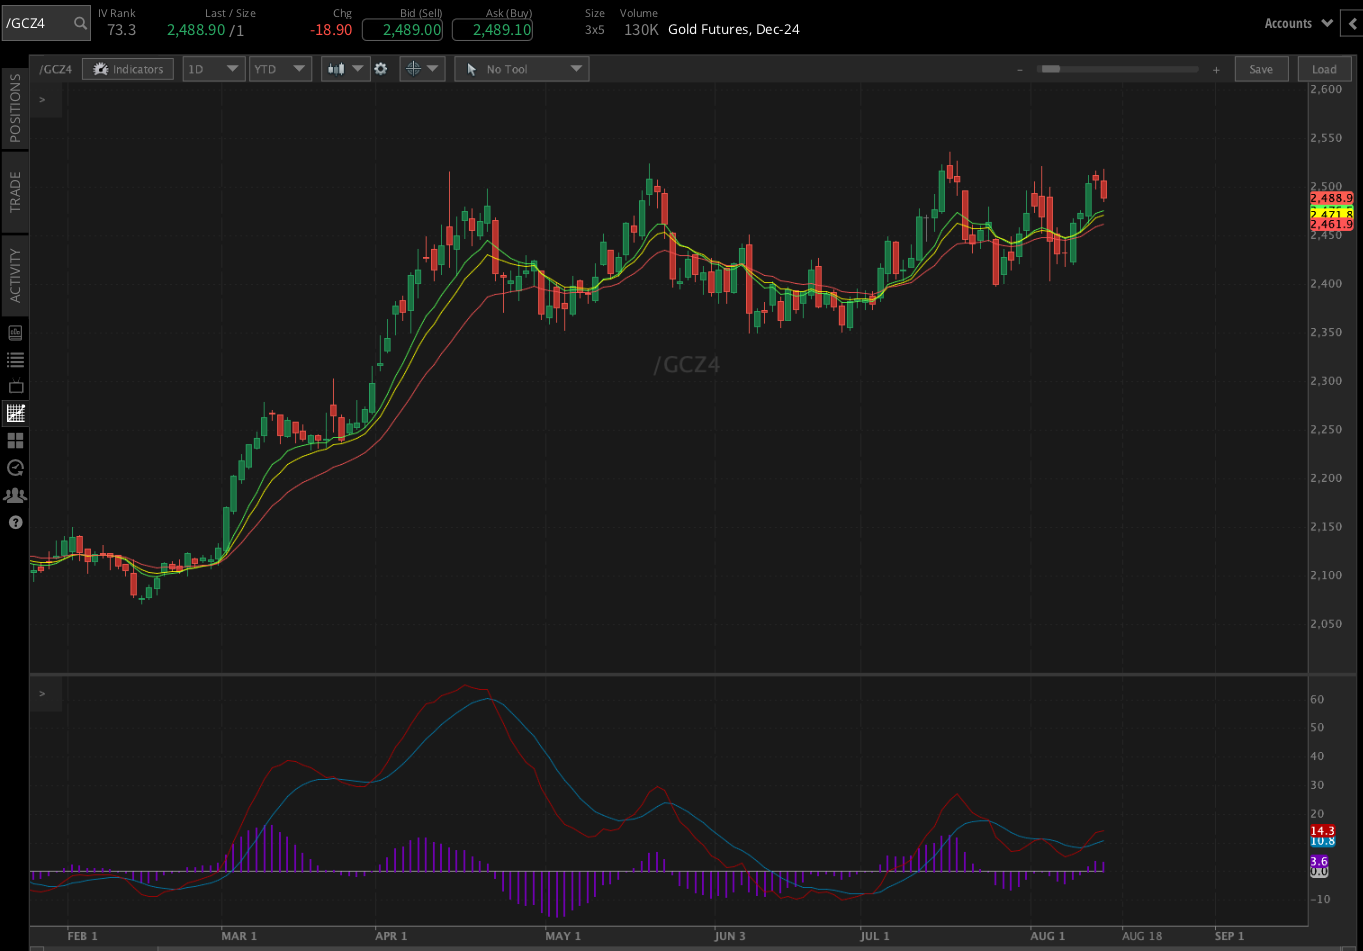This screenshot has width=1363, height=951.
Task: Click the Indicators button
Action: (x=128, y=69)
